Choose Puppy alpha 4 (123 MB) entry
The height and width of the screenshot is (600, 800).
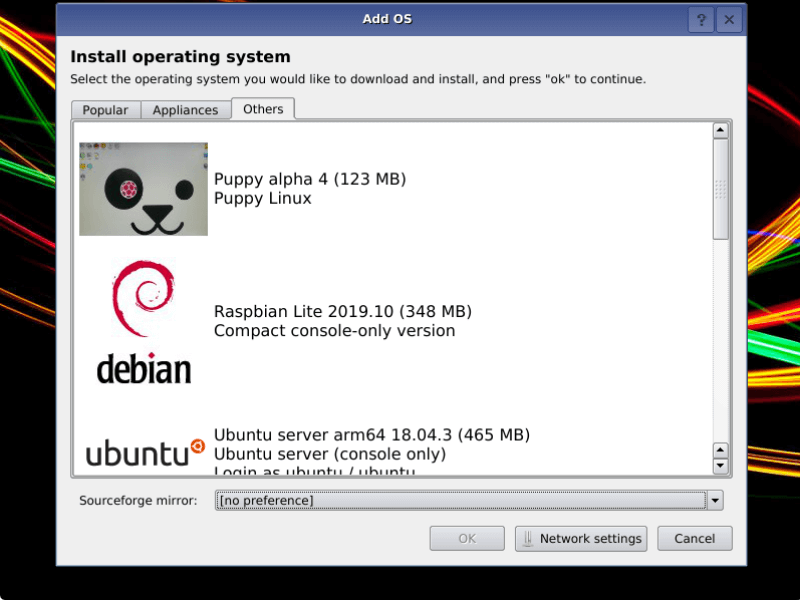click(310, 179)
